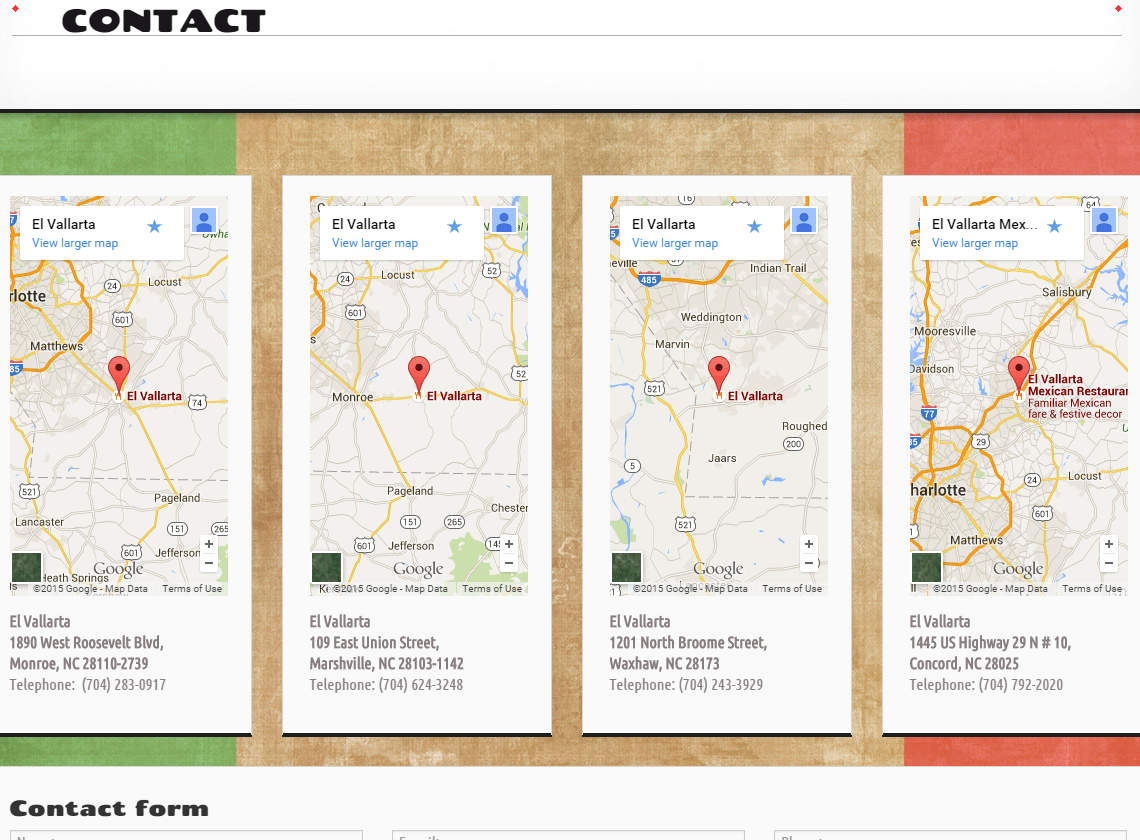Open Terms of Use on Marshville map
1140x840 pixels.
click(x=492, y=588)
